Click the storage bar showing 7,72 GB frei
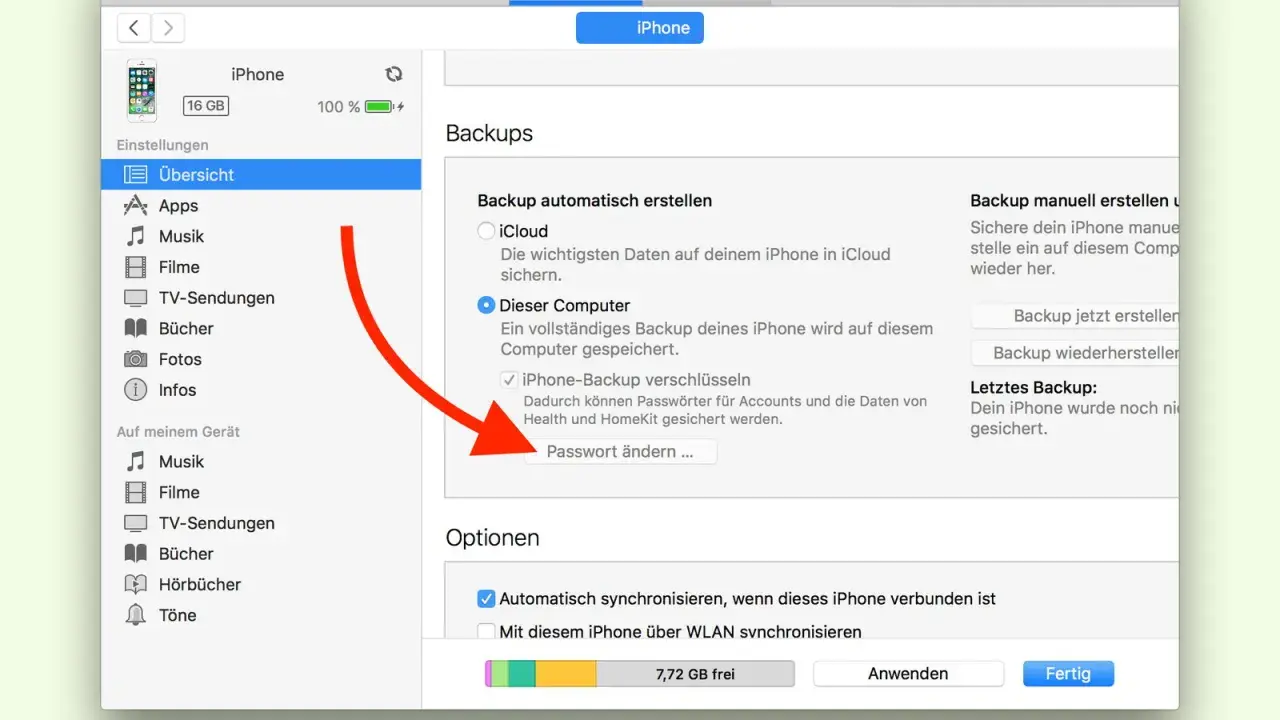The height and width of the screenshot is (720, 1280). (640, 674)
